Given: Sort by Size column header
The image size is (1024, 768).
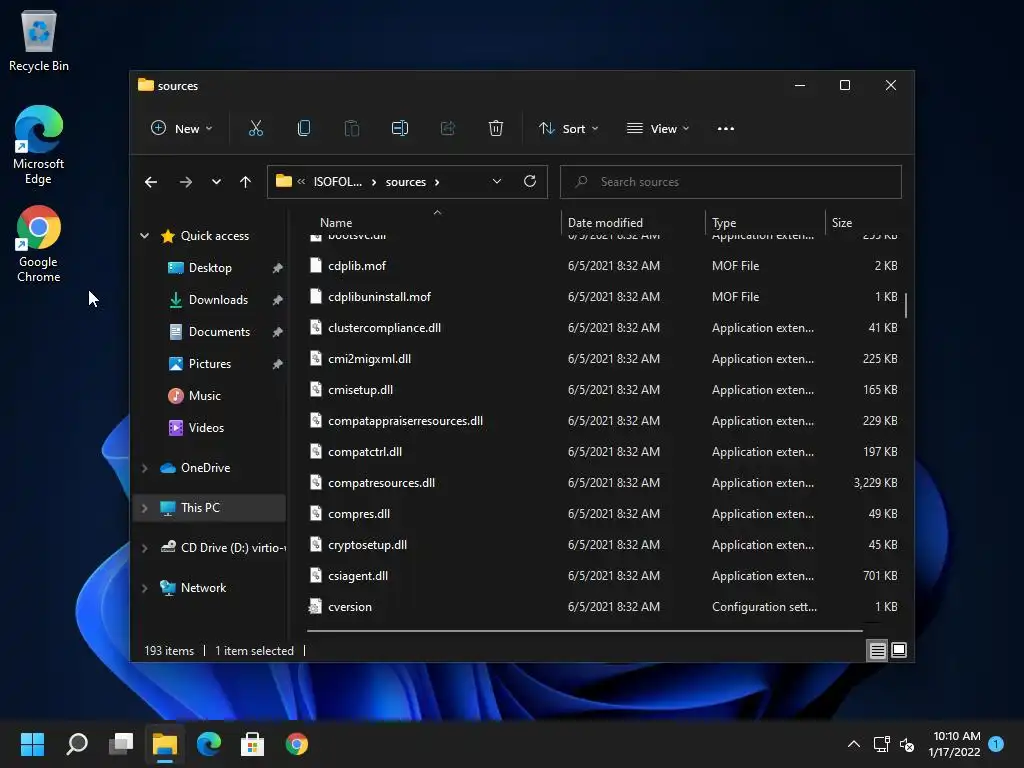Looking at the screenshot, I should [x=842, y=223].
